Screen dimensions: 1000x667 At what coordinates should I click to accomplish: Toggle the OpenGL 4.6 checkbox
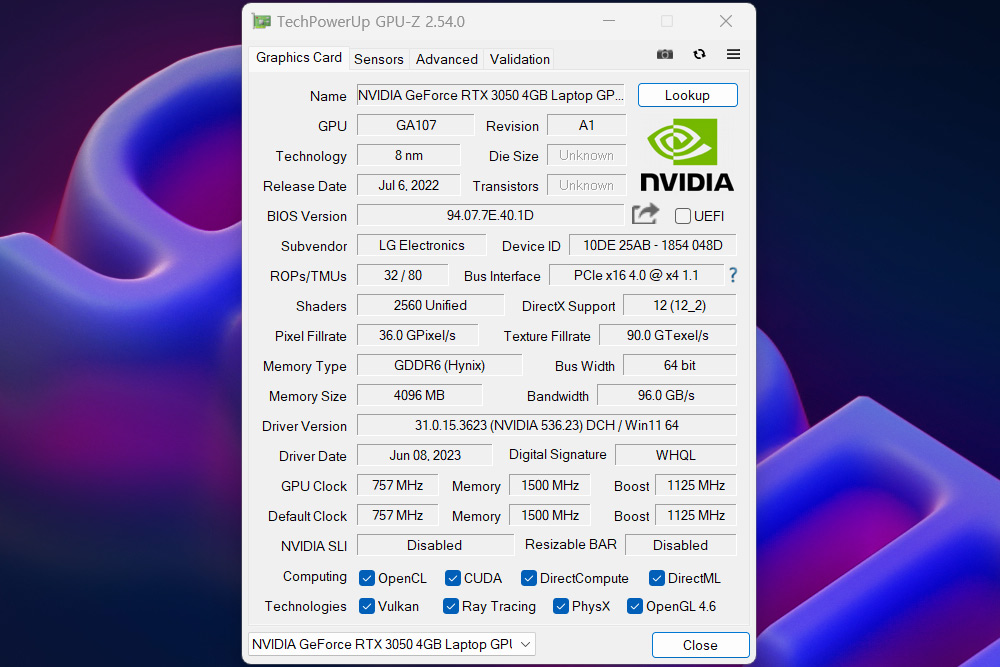(635, 606)
